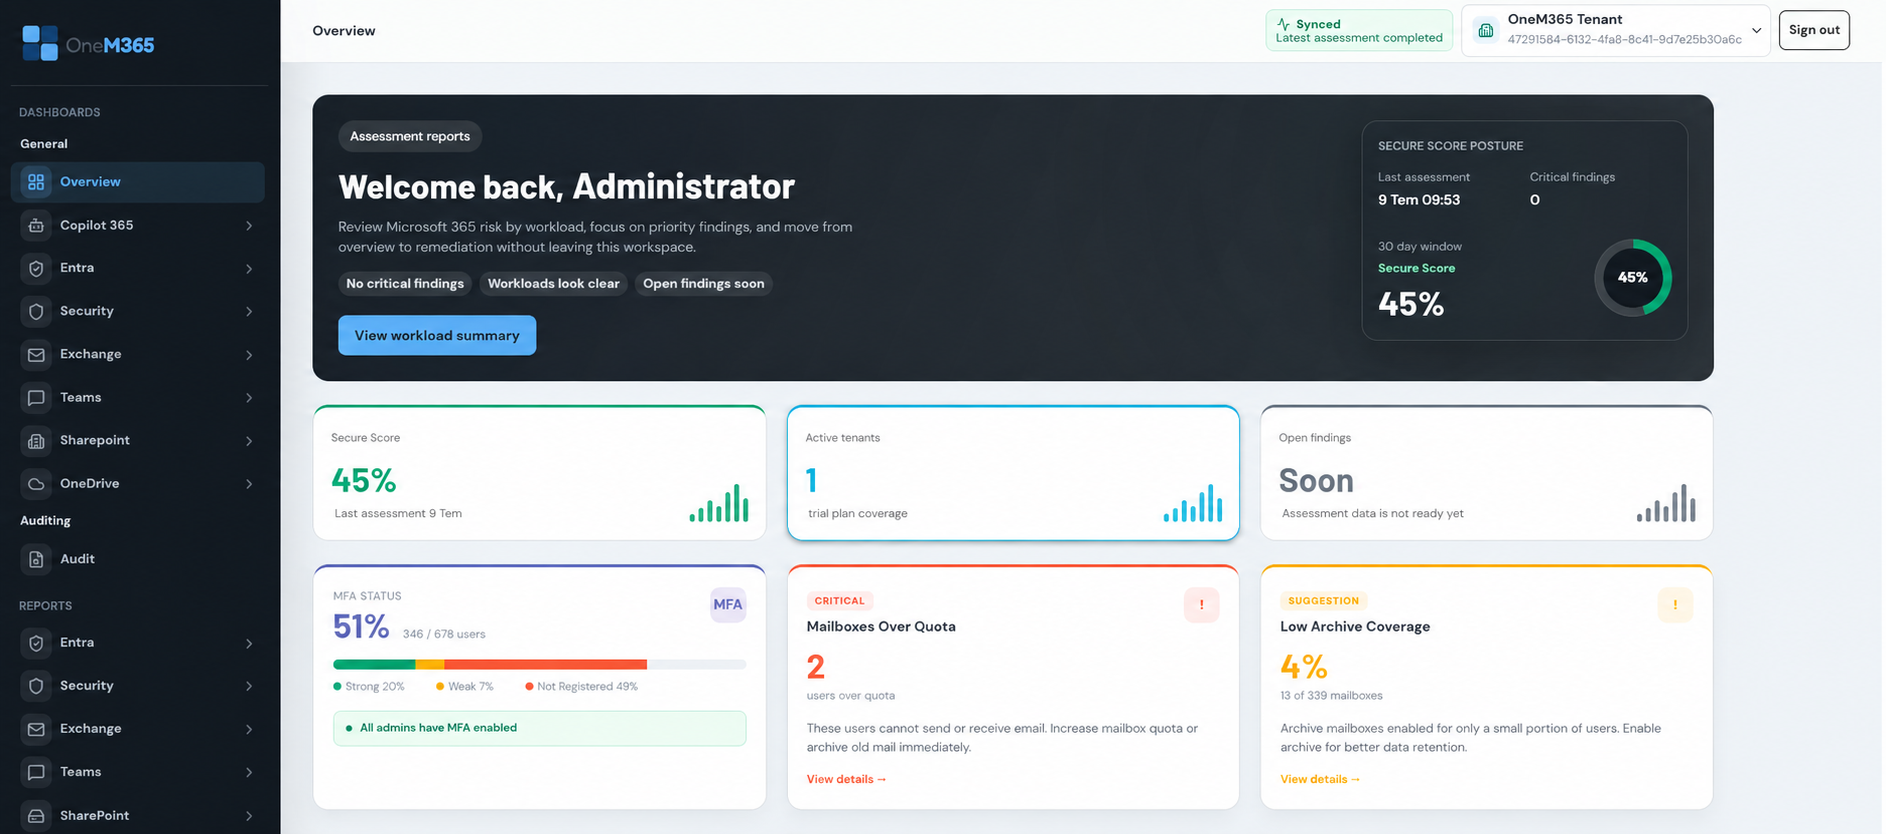This screenshot has height=834, width=1886.
Task: Click the Open findings soon chip
Action: pyautogui.click(x=704, y=284)
